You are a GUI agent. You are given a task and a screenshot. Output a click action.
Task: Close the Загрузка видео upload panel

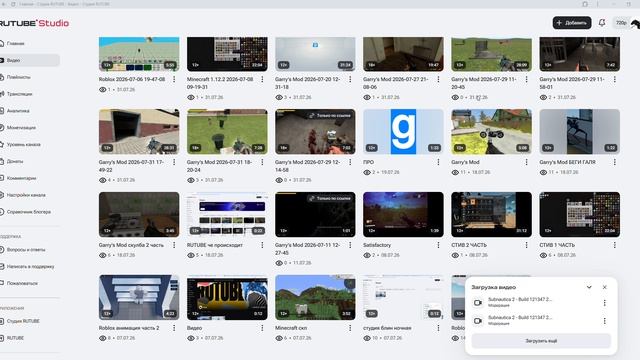pos(604,287)
